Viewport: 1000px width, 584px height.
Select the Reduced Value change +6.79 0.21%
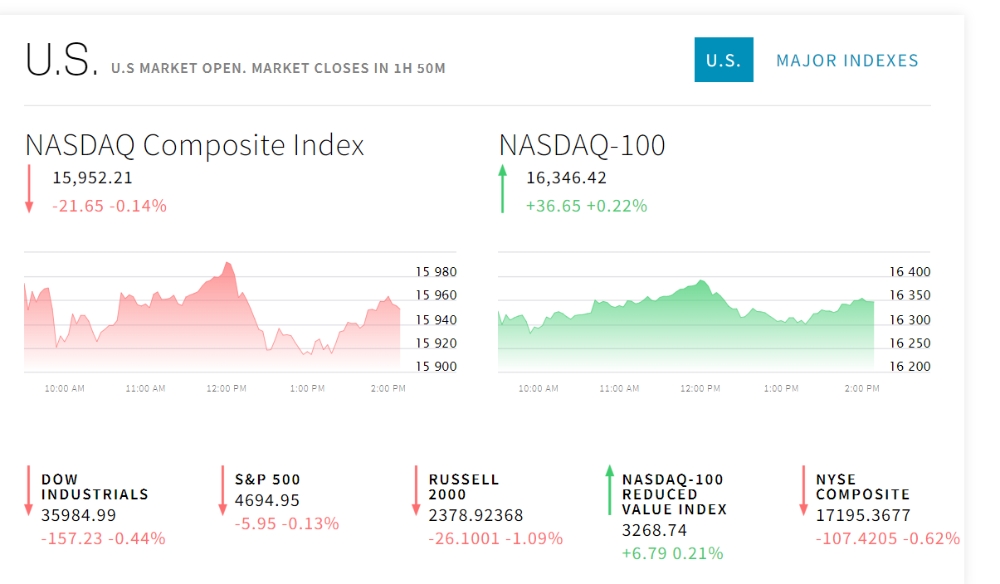pos(673,553)
